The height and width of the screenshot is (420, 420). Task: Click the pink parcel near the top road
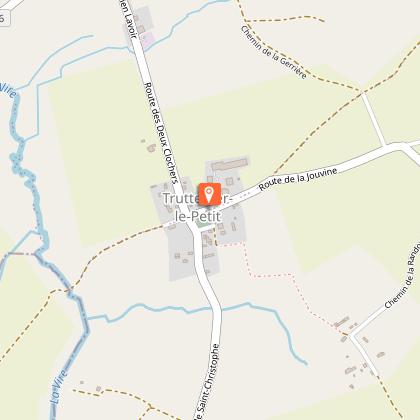click(148, 39)
